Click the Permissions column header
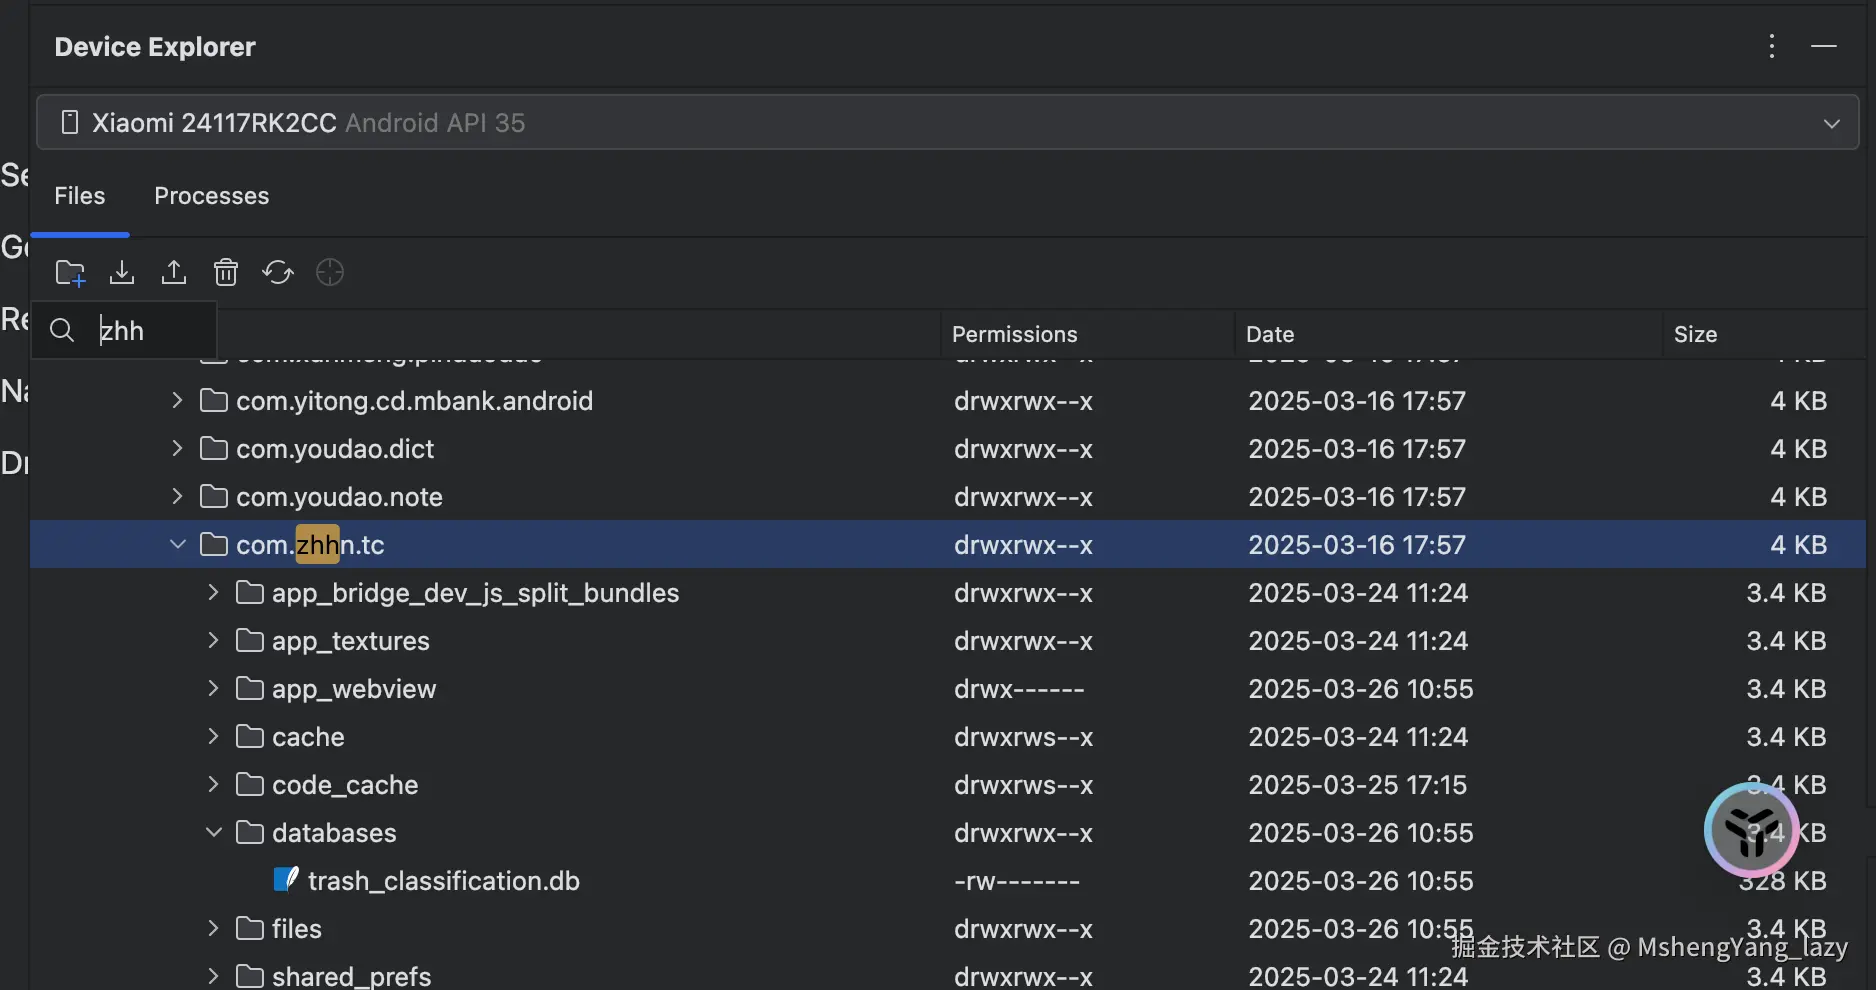The width and height of the screenshot is (1876, 990). coord(1015,334)
